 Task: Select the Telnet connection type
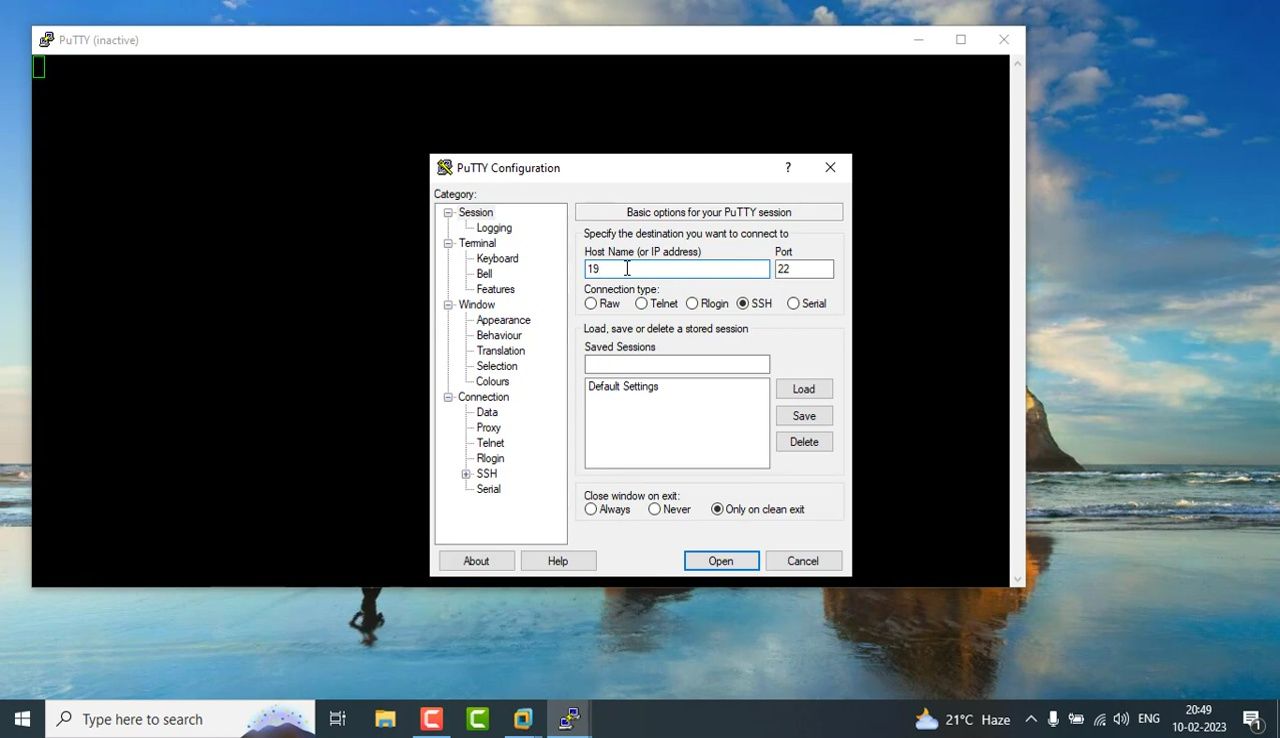pyautogui.click(x=656, y=303)
